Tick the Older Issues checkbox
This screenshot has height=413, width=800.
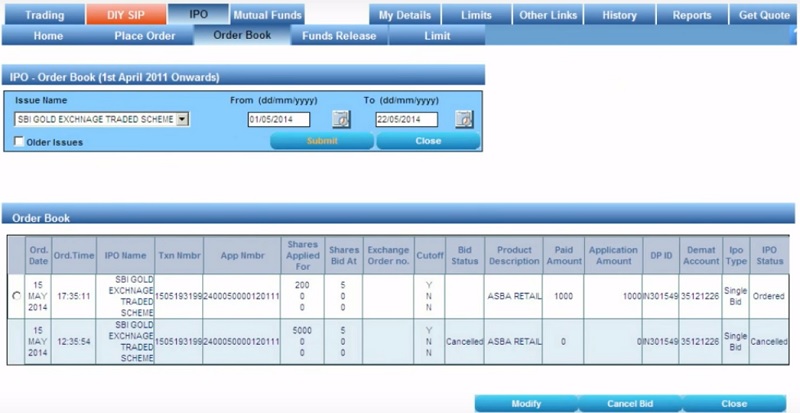(19, 141)
